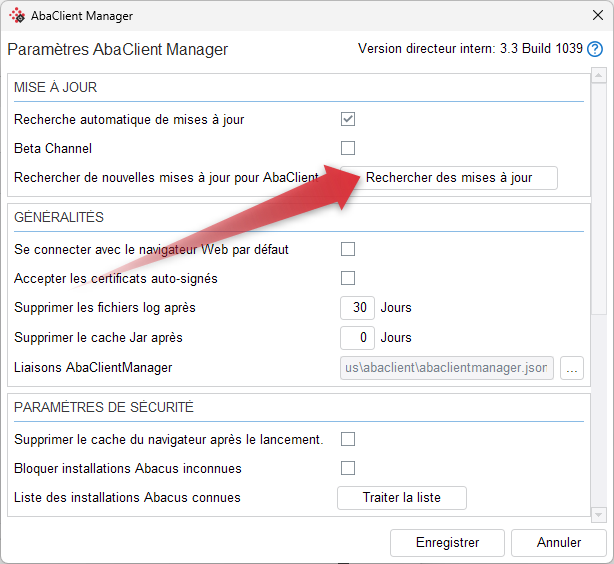
Task: Click 'Liste des installations Abacus connues' label
Action: click(127, 498)
